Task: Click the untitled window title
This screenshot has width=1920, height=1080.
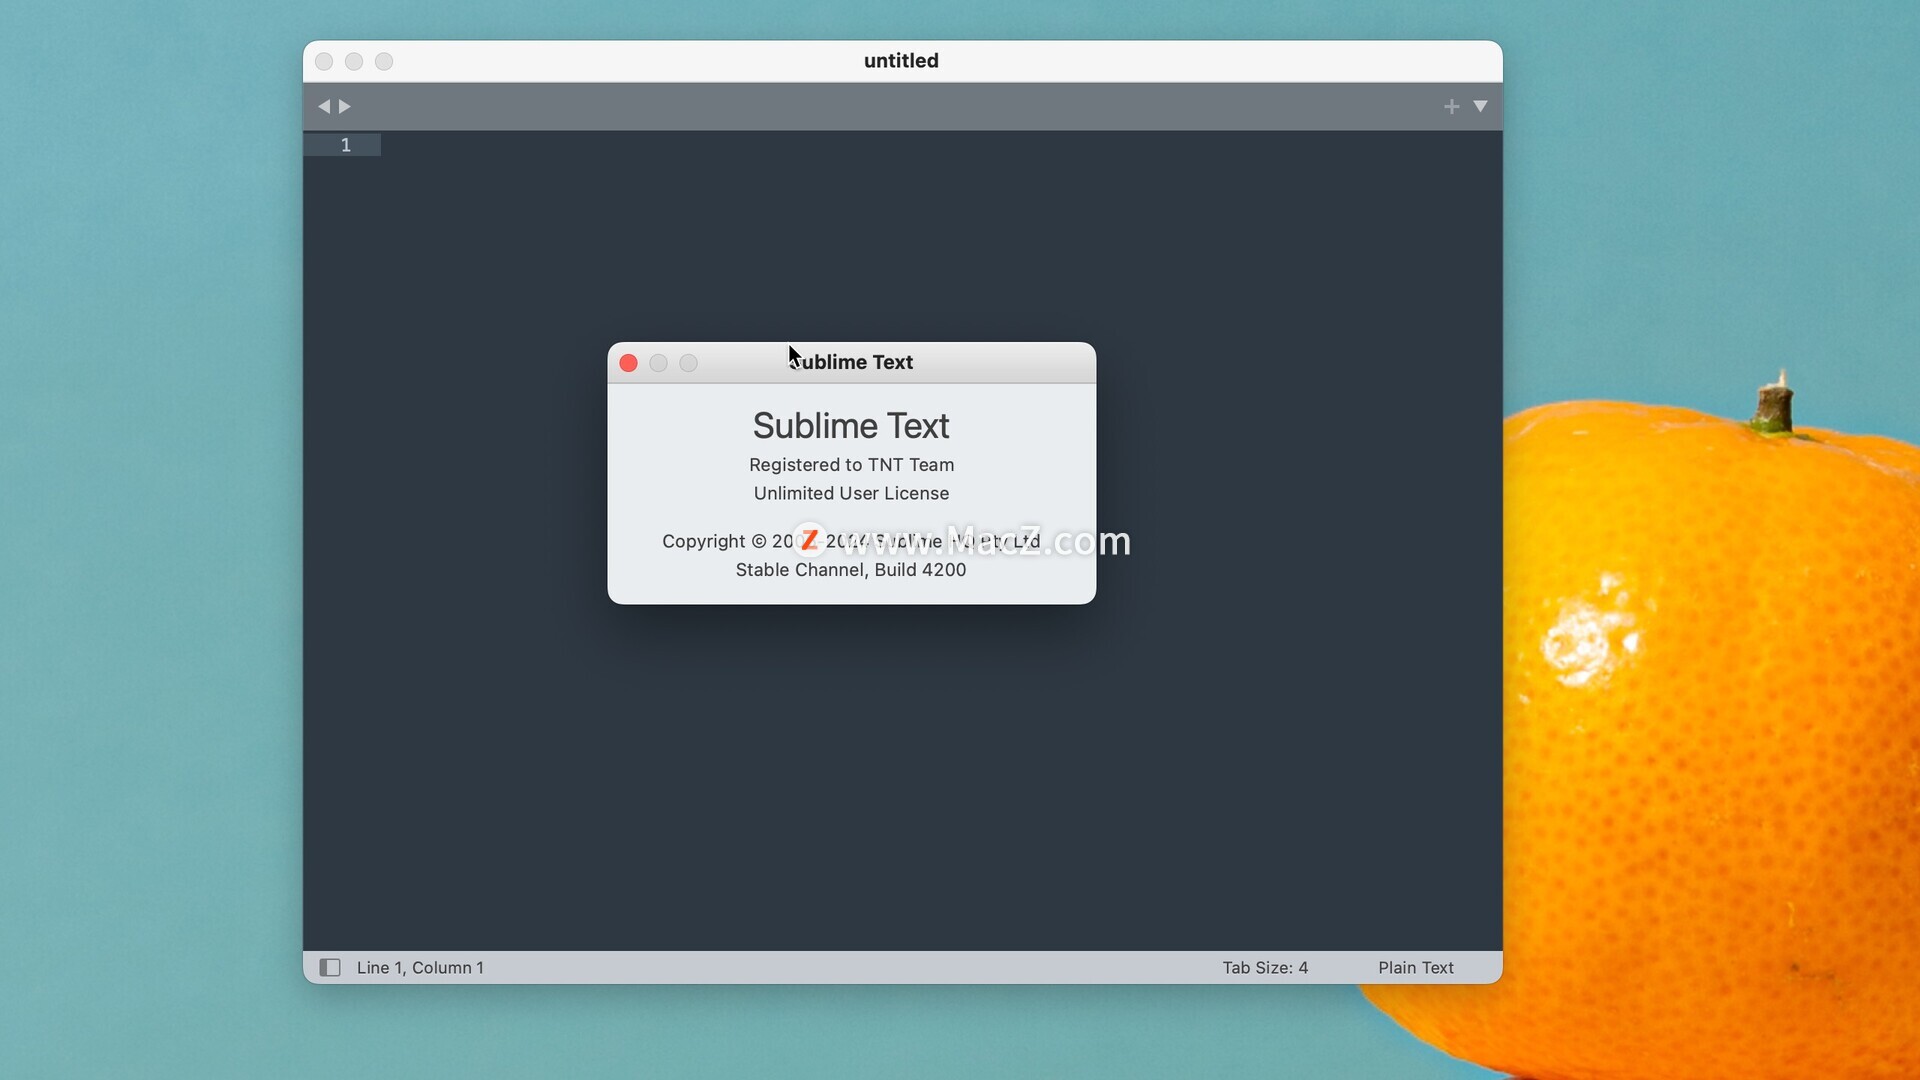Action: point(901,61)
